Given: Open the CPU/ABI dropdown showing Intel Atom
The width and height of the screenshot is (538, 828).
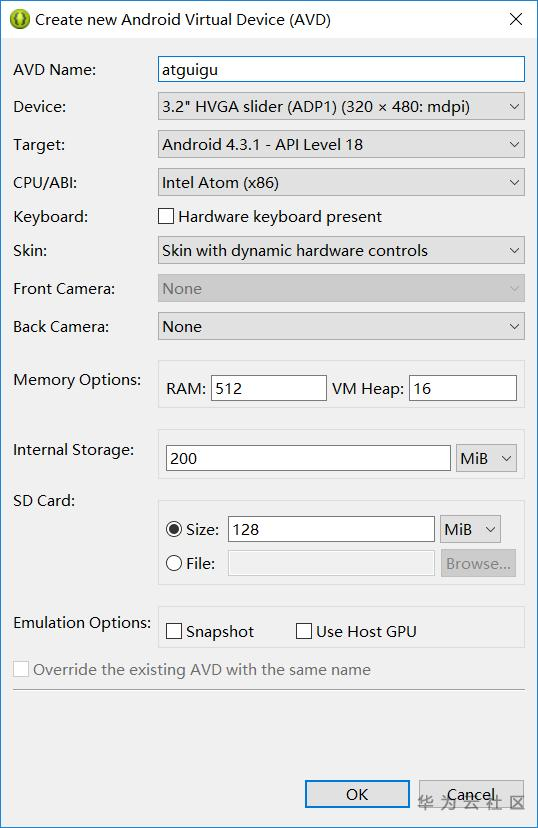Looking at the screenshot, I should coord(341,182).
